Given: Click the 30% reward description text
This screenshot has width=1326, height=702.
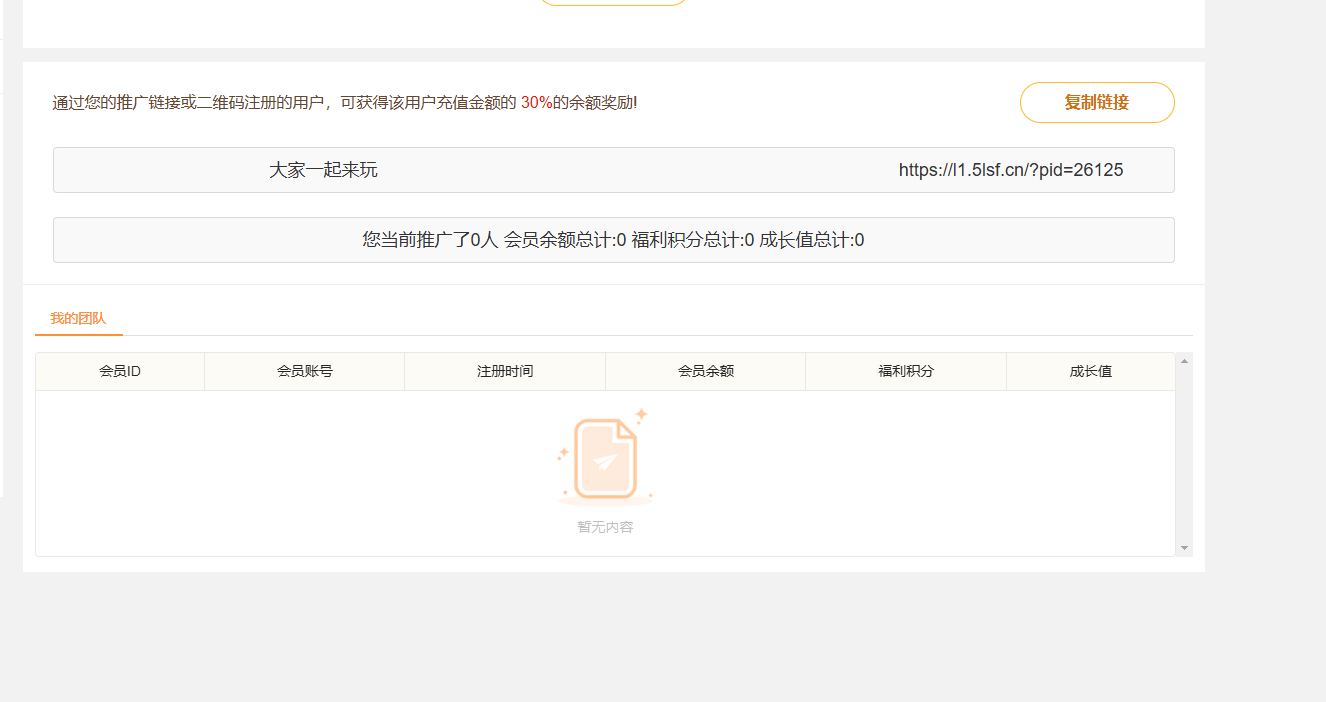Looking at the screenshot, I should coord(345,102).
